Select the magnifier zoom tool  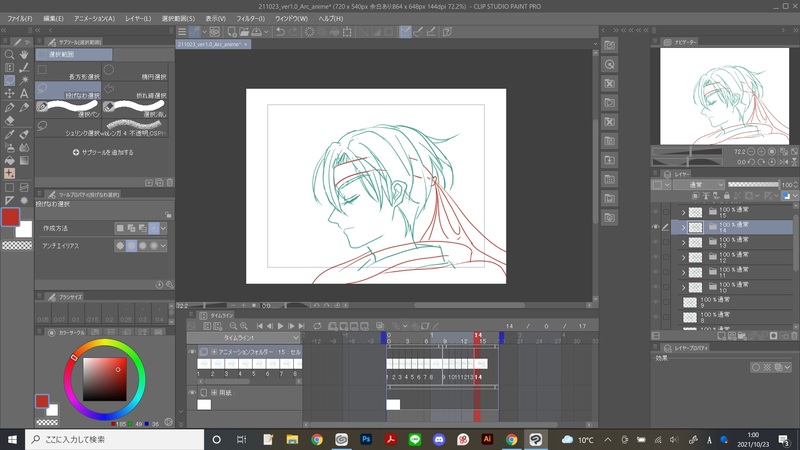pos(9,55)
